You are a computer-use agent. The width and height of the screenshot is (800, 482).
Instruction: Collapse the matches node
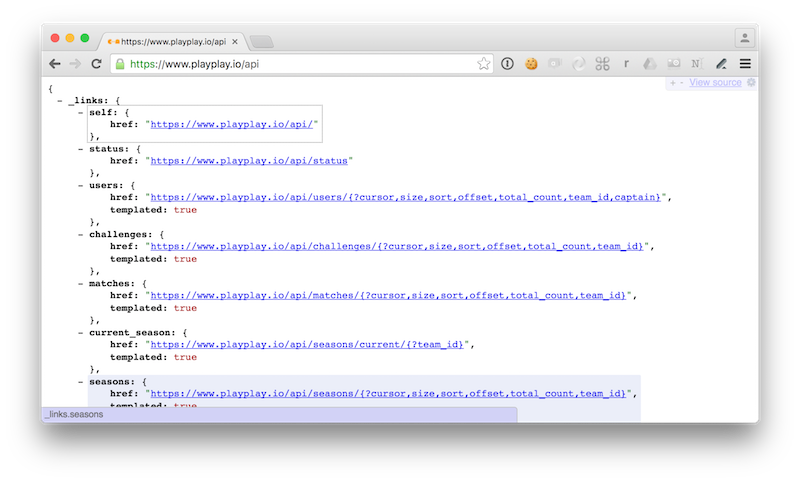point(81,284)
